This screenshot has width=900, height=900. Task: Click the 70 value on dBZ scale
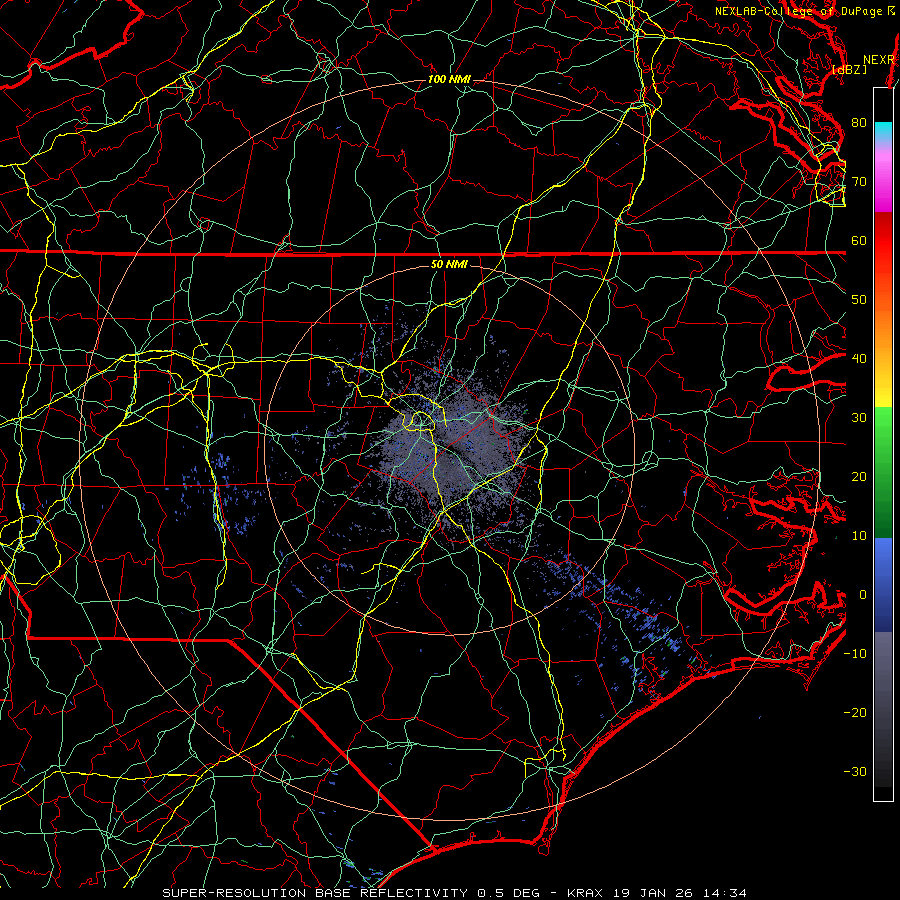pos(859,182)
